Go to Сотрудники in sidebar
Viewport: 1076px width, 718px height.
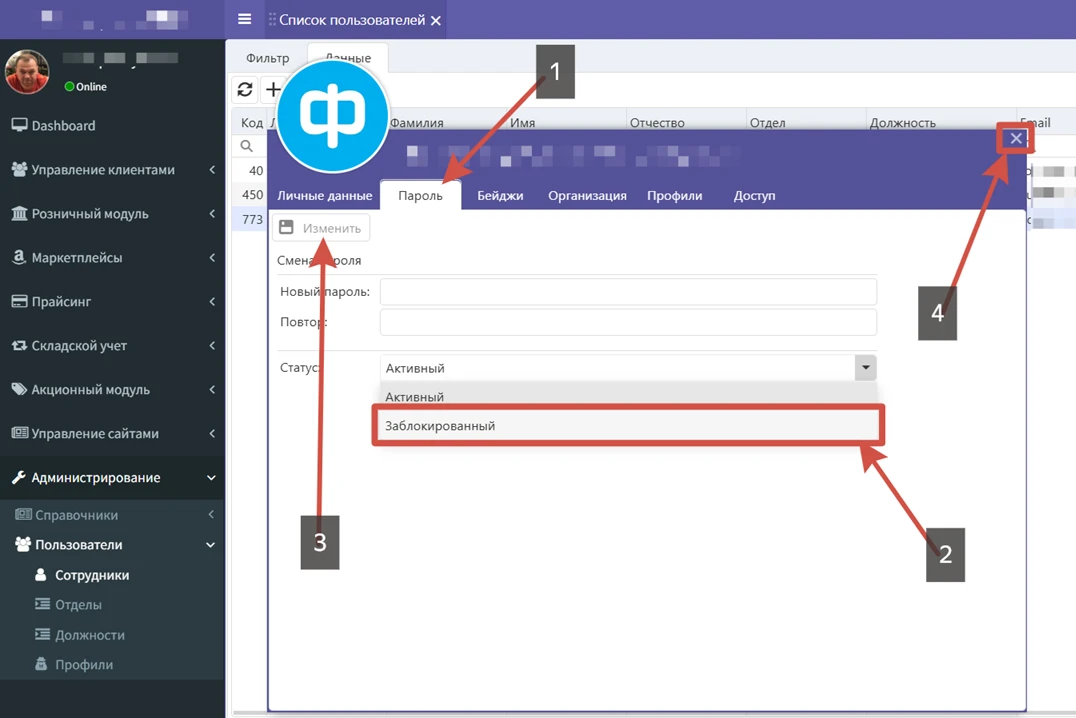(92, 575)
